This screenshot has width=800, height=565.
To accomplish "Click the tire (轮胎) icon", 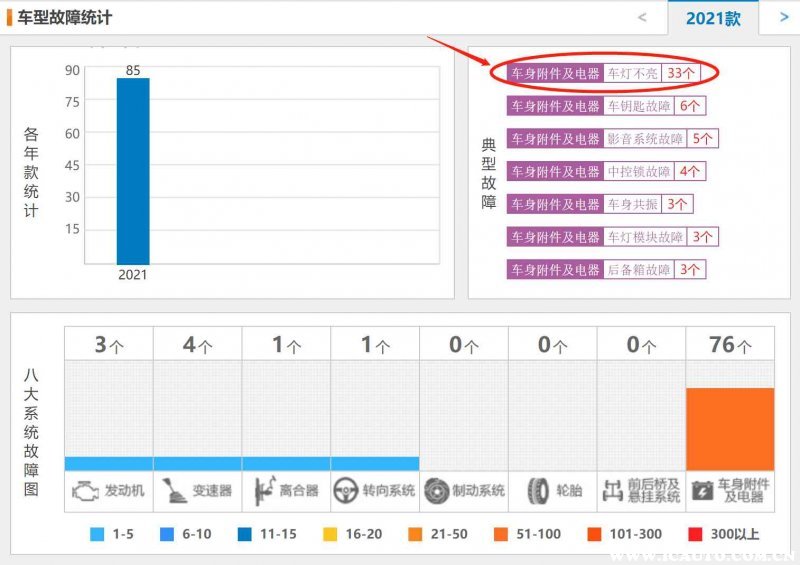I will click(x=539, y=491).
